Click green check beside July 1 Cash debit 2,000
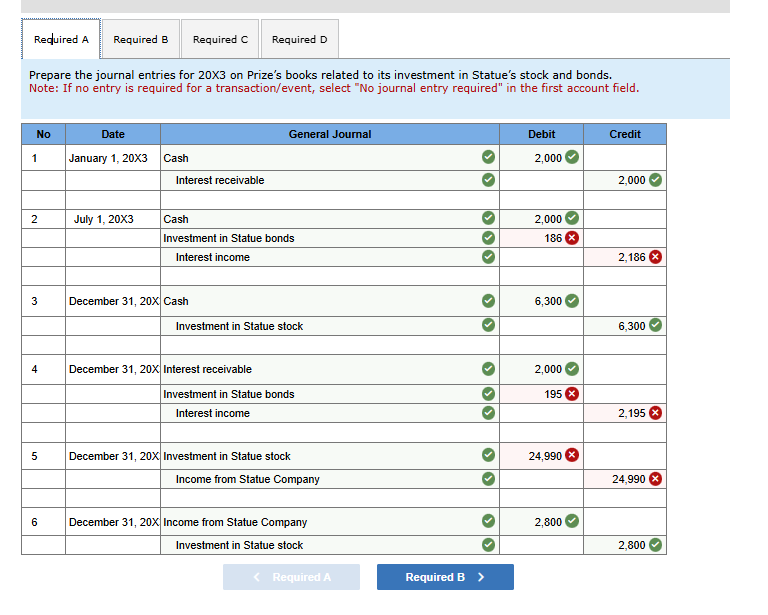Screen dimensions: 768x615 [x=572, y=218]
